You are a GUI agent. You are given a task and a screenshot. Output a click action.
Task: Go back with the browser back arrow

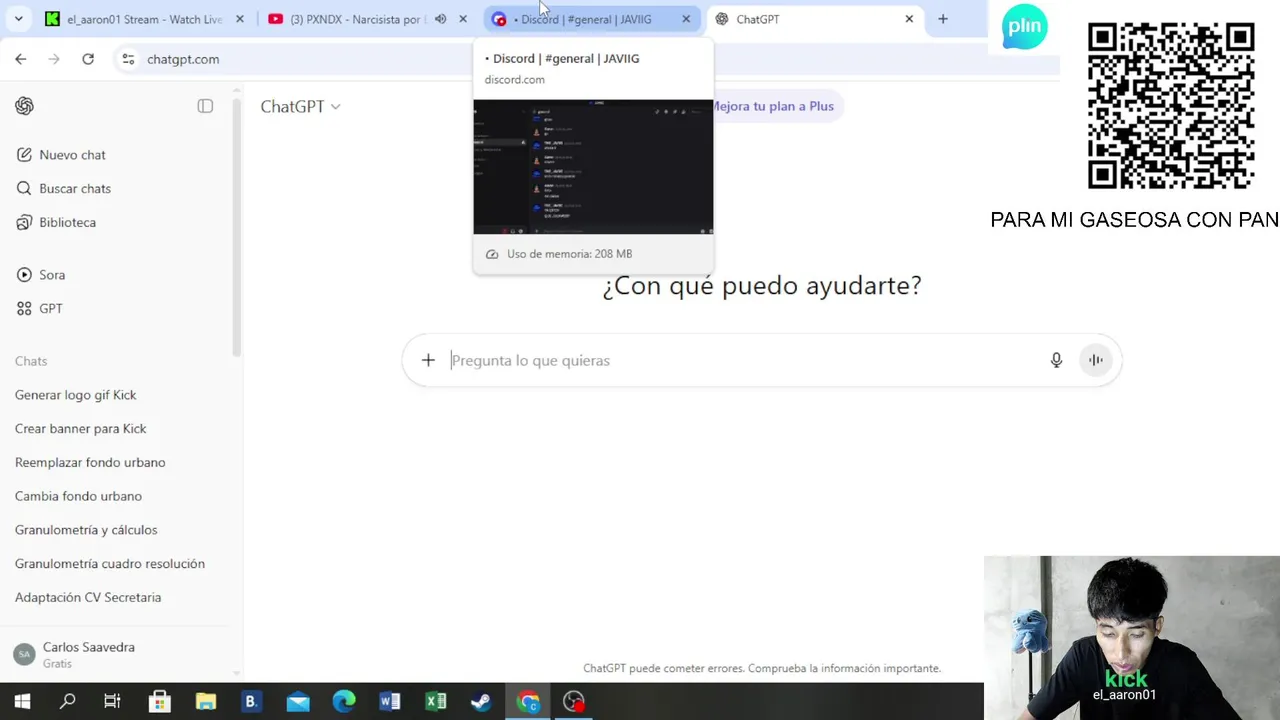coord(21,59)
